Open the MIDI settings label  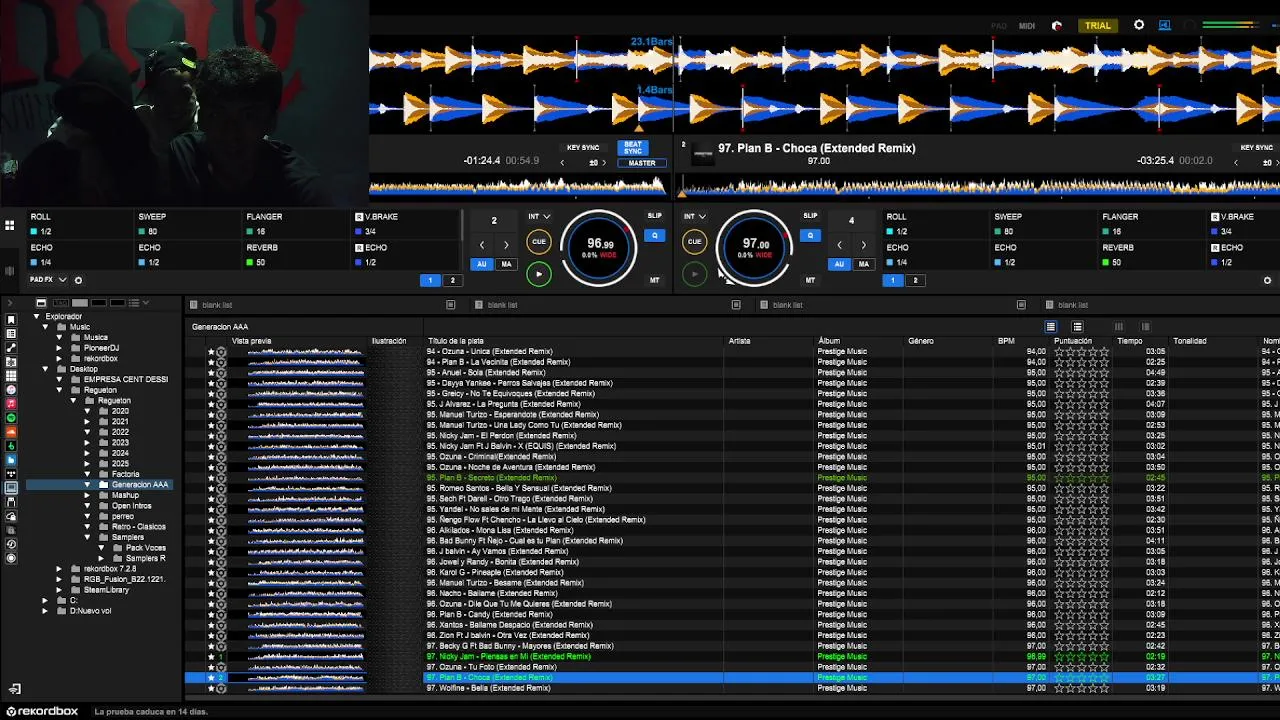tap(1027, 26)
